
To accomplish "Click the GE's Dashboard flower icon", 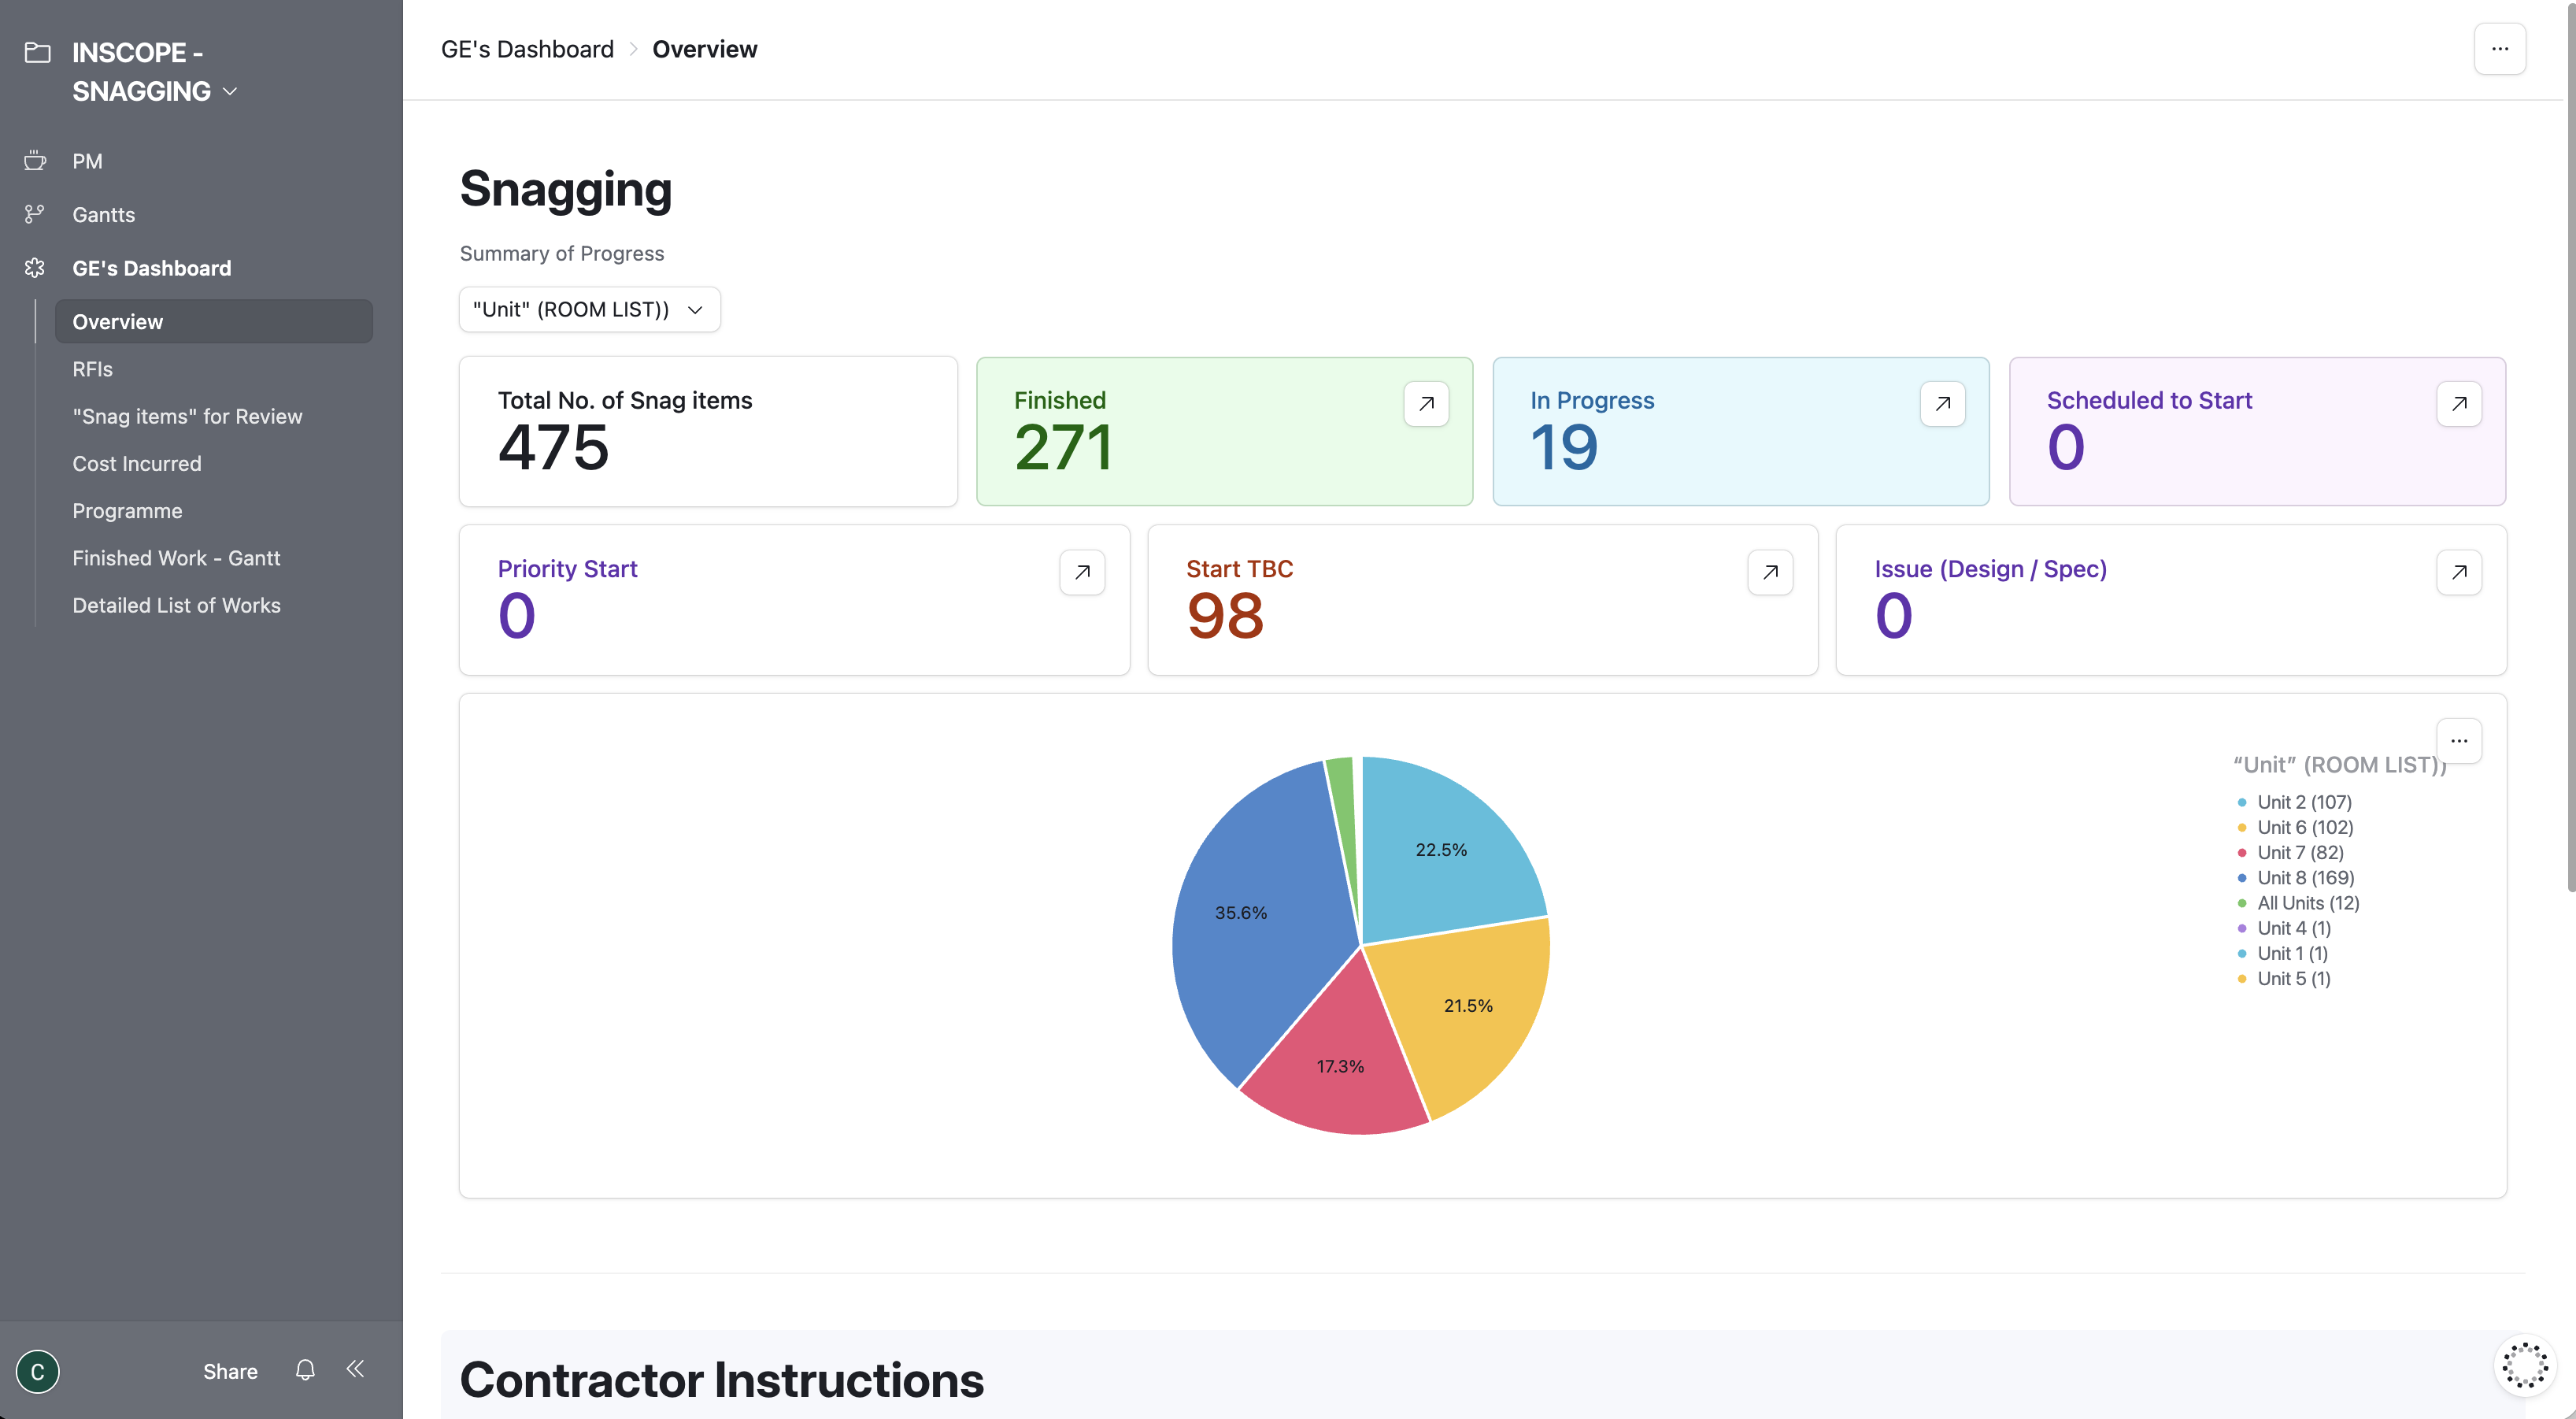I will click(35, 268).
